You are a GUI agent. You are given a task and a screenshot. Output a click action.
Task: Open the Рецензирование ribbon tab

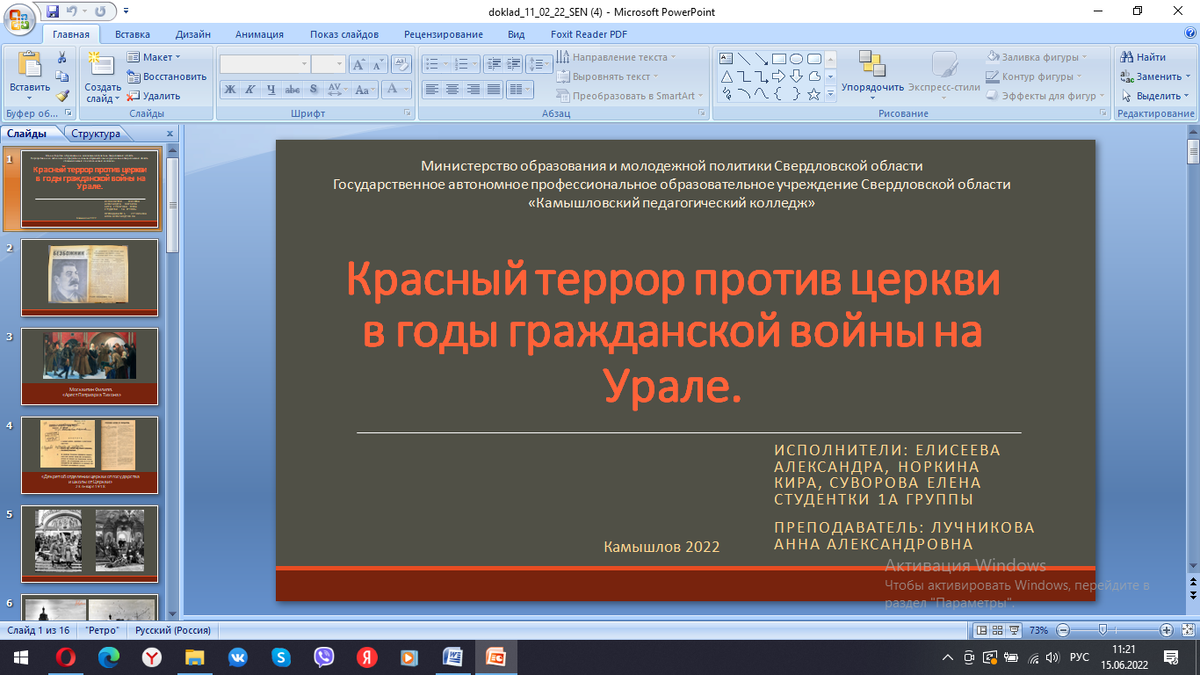click(443, 34)
